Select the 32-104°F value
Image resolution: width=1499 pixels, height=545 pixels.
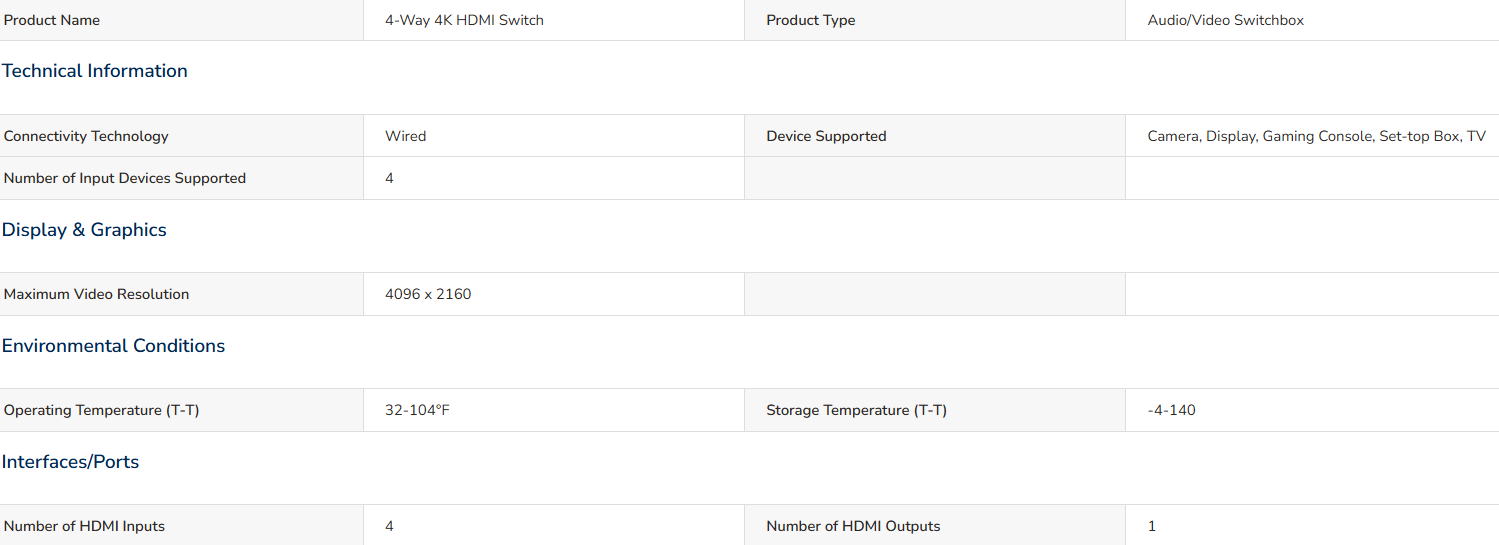click(417, 410)
